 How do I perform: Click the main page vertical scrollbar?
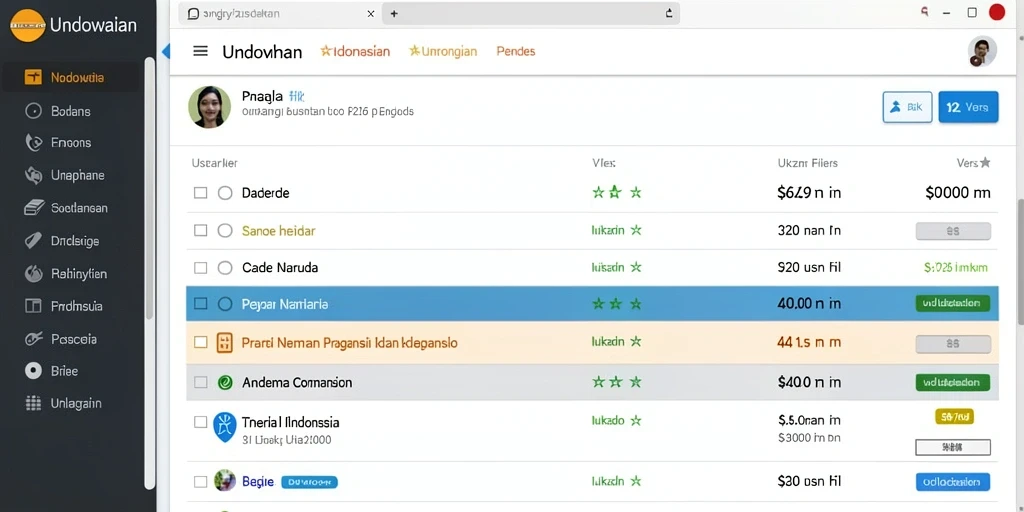1019,261
